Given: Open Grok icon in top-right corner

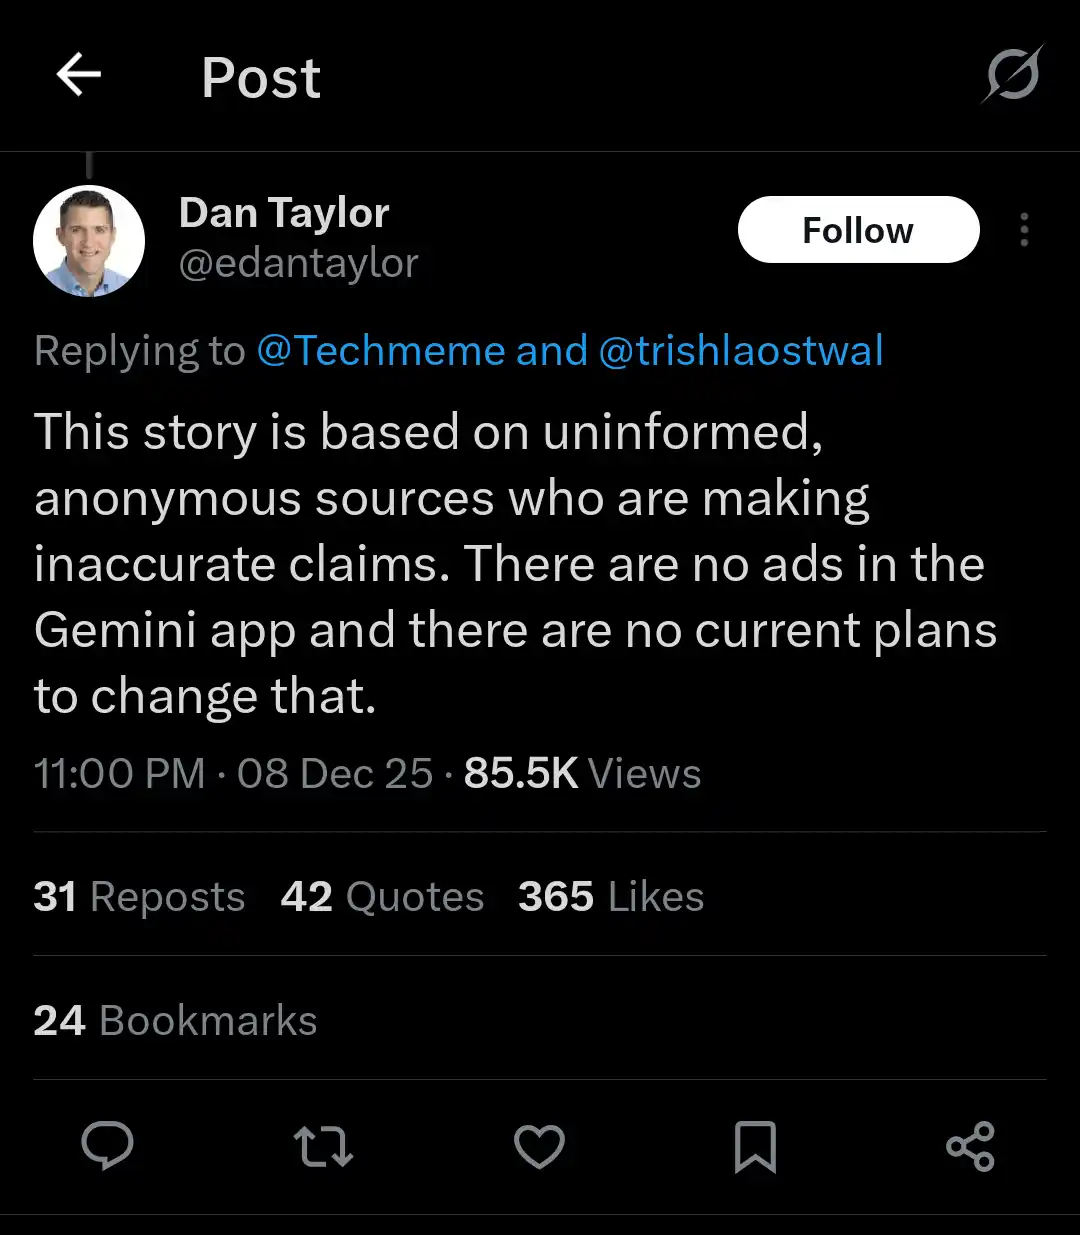Looking at the screenshot, I should [x=1012, y=75].
